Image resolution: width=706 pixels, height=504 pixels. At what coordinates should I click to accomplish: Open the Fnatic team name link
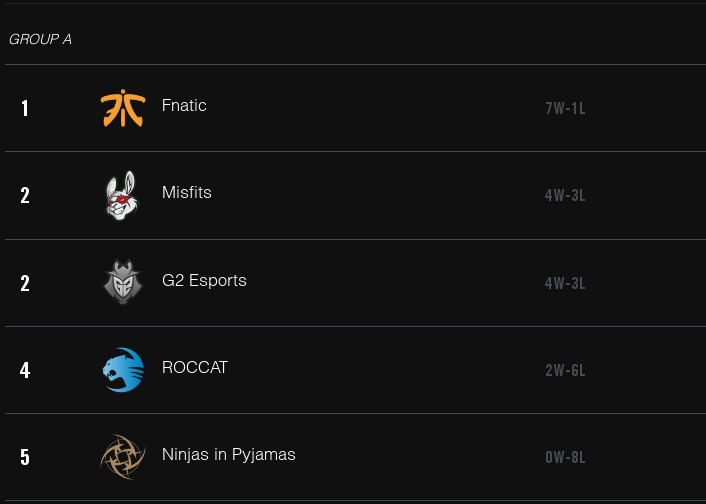click(x=184, y=105)
